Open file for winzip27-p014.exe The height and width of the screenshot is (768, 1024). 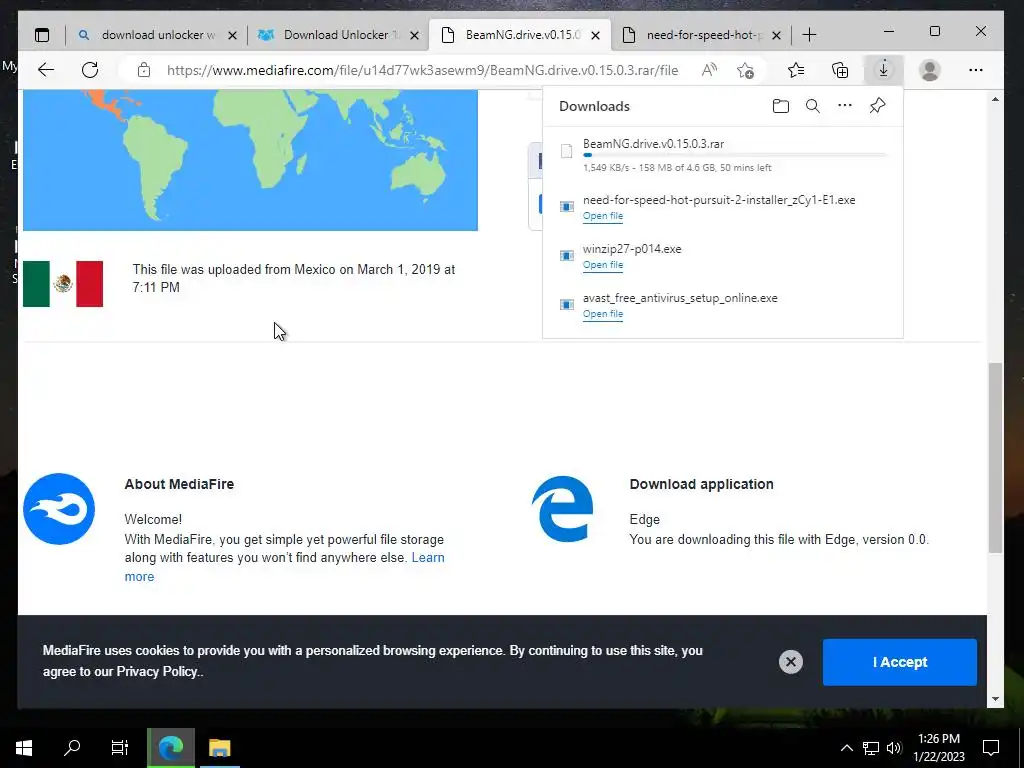(x=603, y=265)
